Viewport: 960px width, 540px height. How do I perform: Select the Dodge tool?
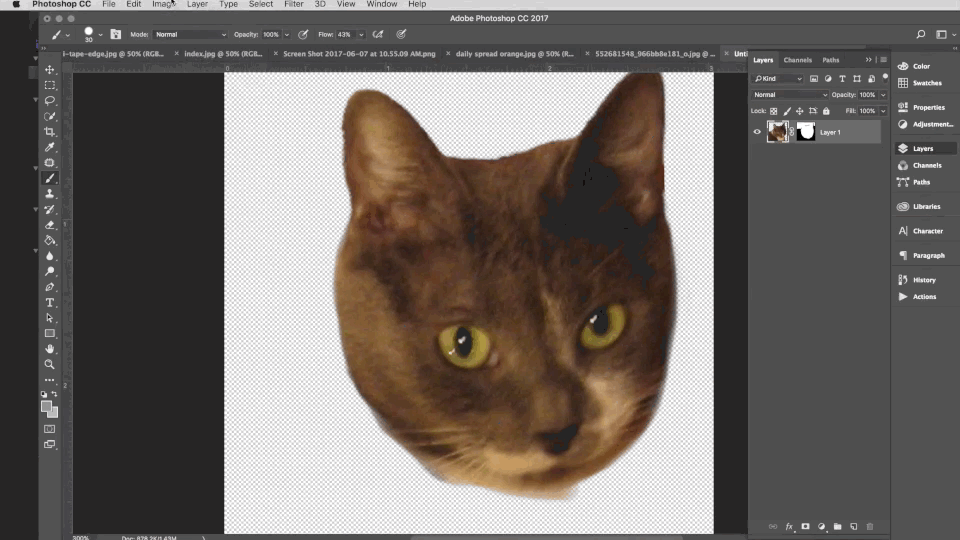50,271
